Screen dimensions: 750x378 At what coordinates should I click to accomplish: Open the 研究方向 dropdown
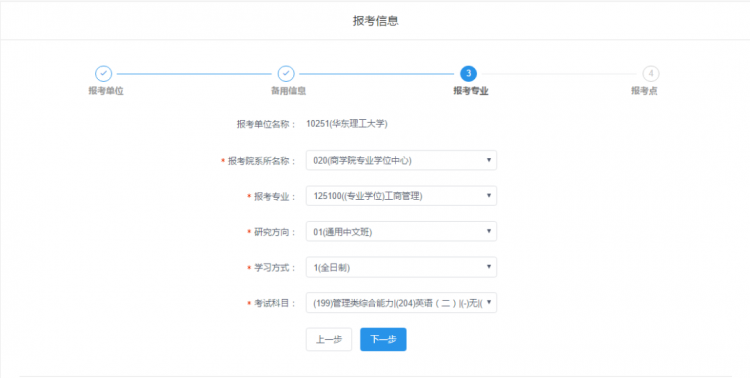pos(401,232)
